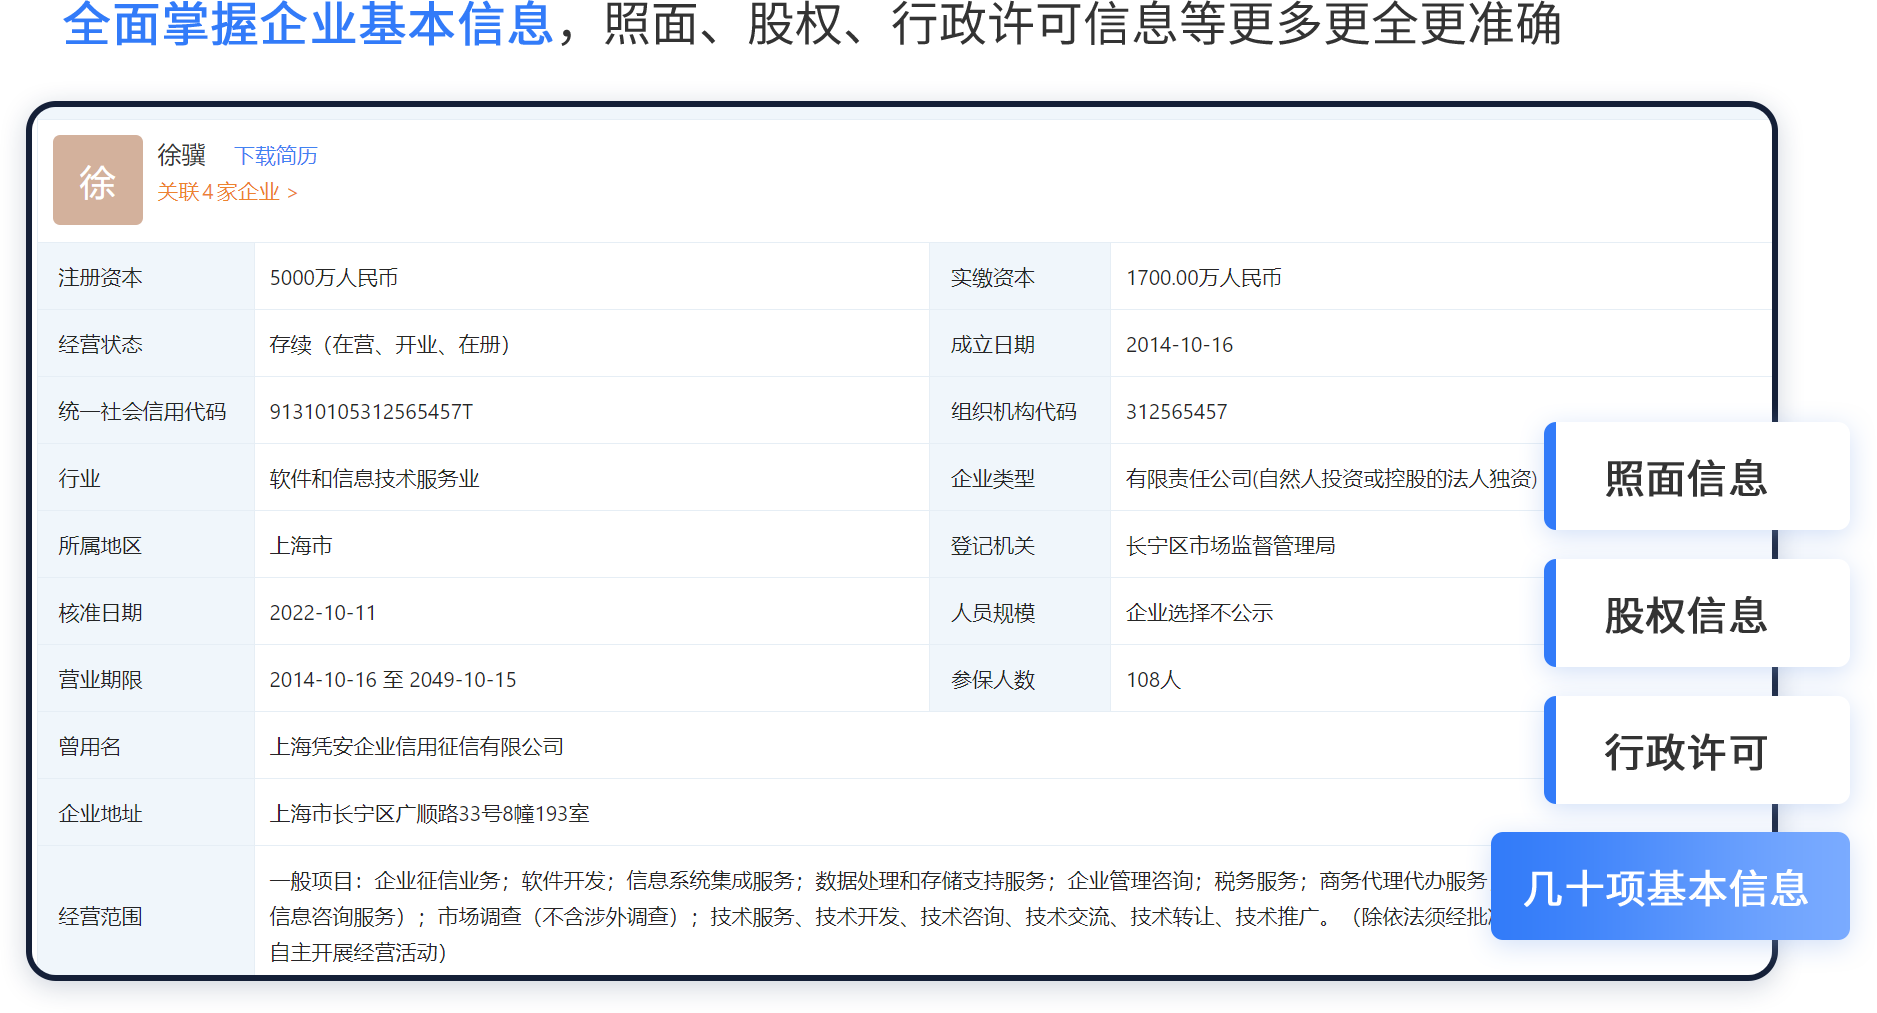Click the registered capital value 5000万人民币
The height and width of the screenshot is (1013, 1877).
coord(333,278)
